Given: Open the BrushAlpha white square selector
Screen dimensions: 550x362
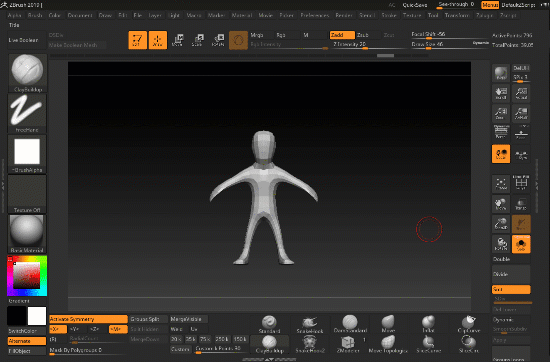Looking at the screenshot, I should [27, 153].
